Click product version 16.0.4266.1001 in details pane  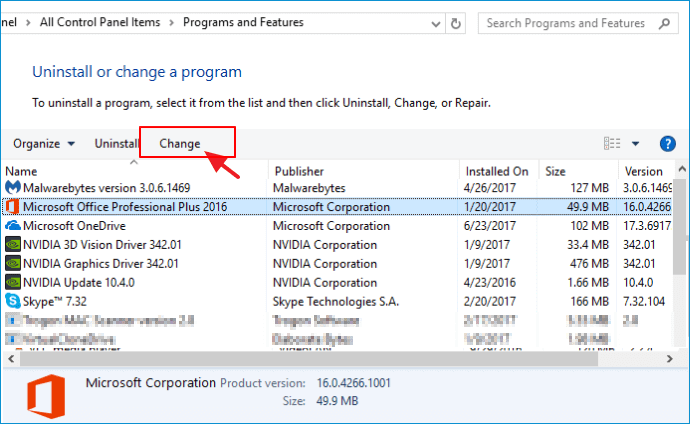[x=353, y=383]
